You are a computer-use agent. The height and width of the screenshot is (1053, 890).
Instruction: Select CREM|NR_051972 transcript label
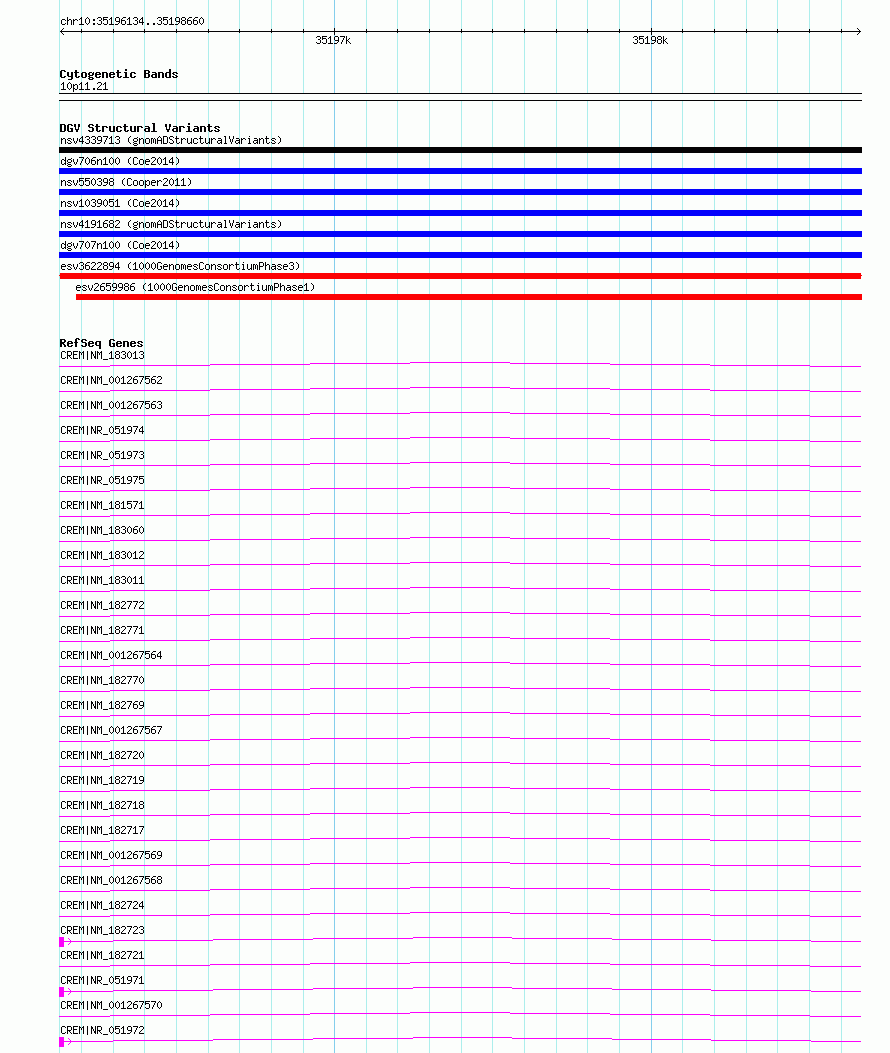[102, 1030]
